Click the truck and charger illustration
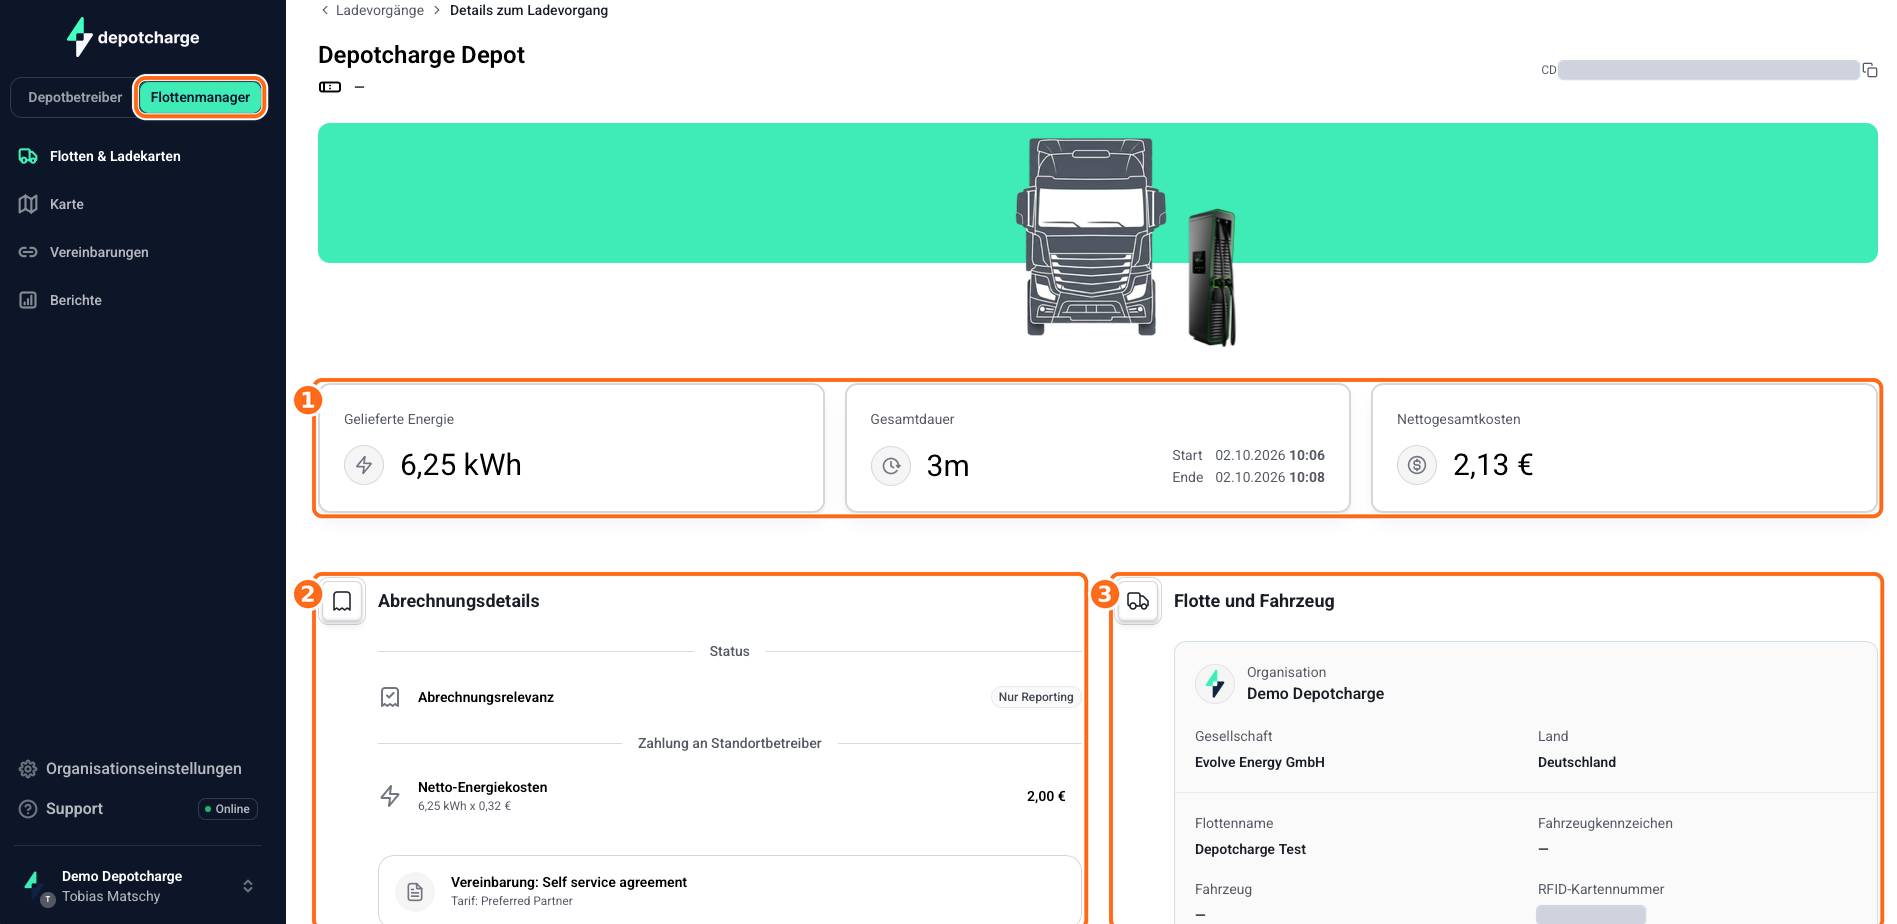Image resolution: width=1897 pixels, height=924 pixels. 1127,242
